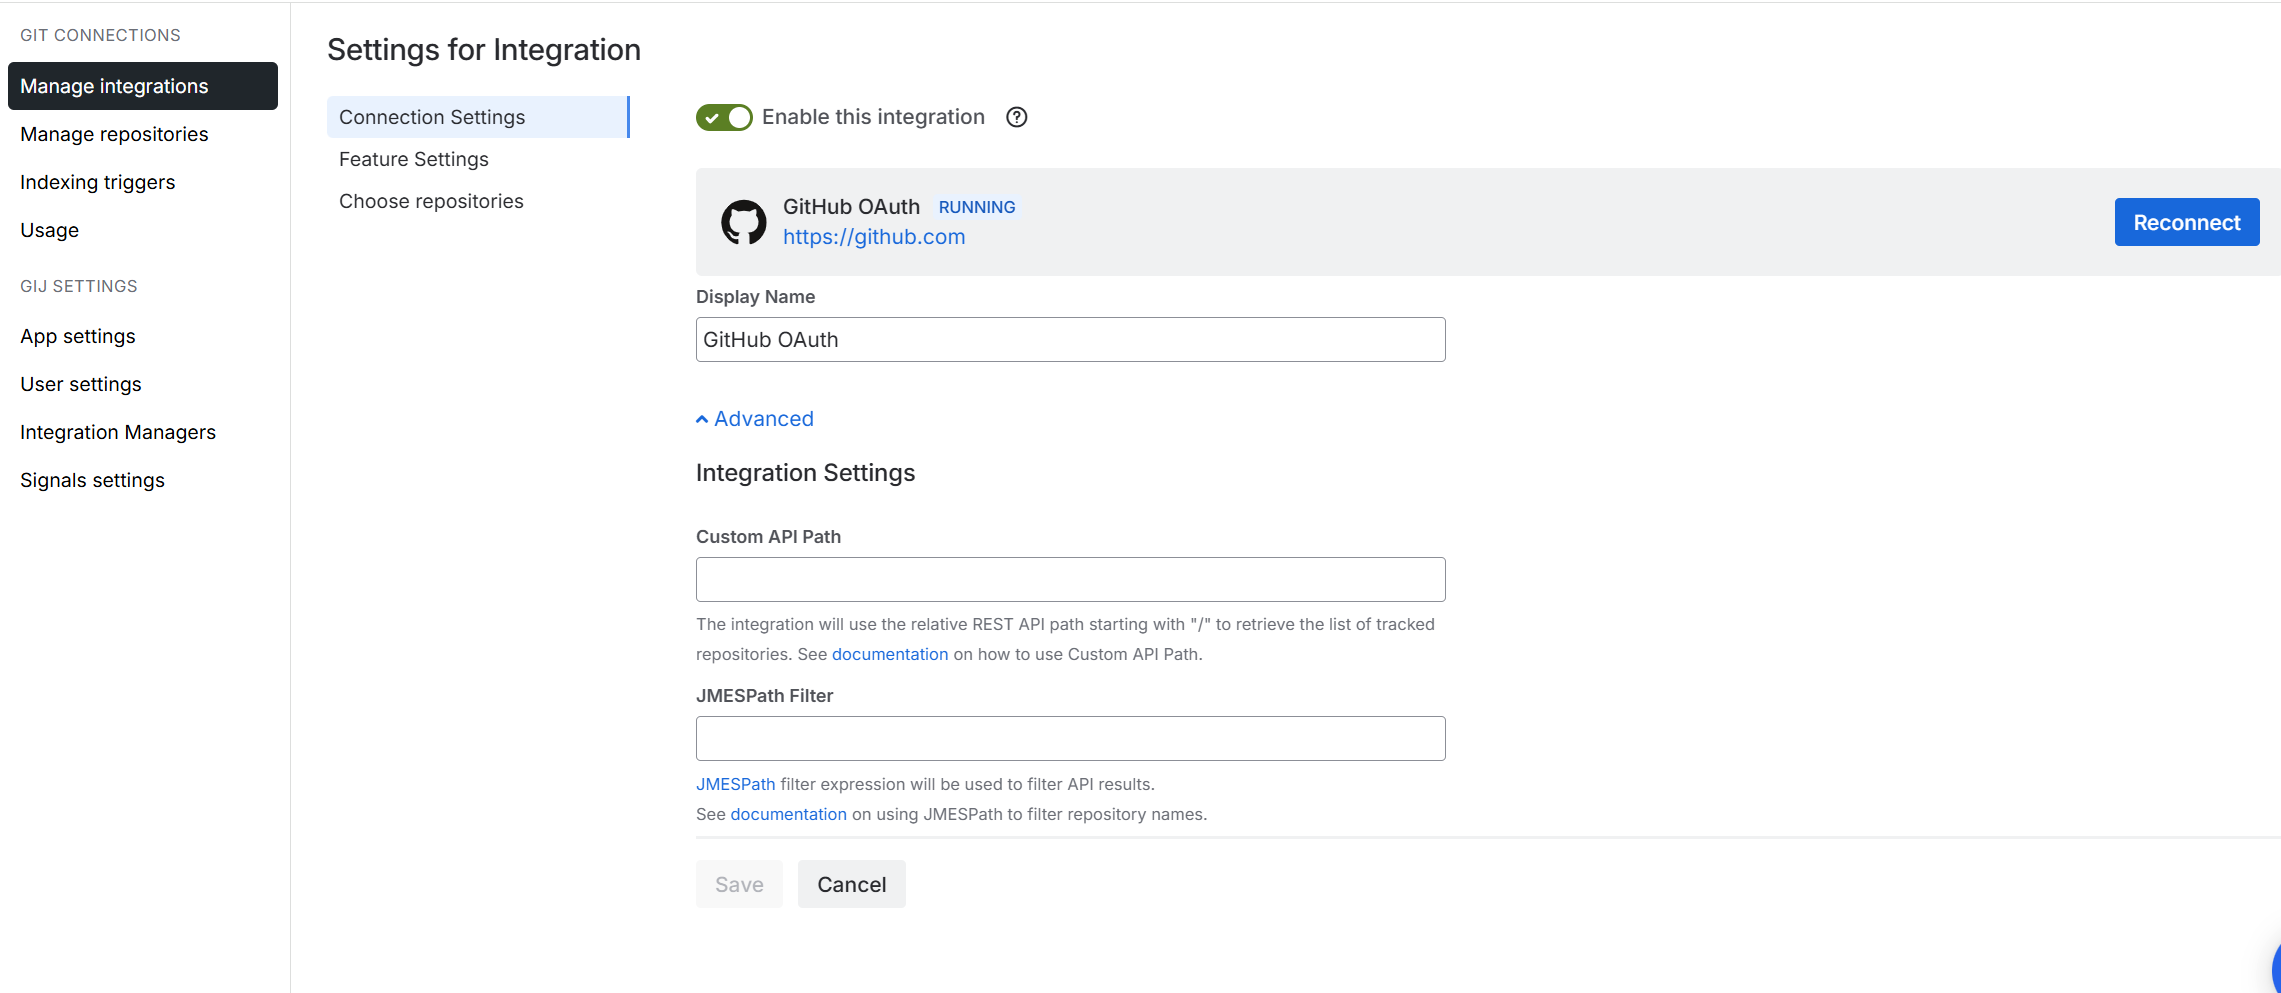Open Custom API Path documentation link
2281x993 pixels.
pos(889,654)
